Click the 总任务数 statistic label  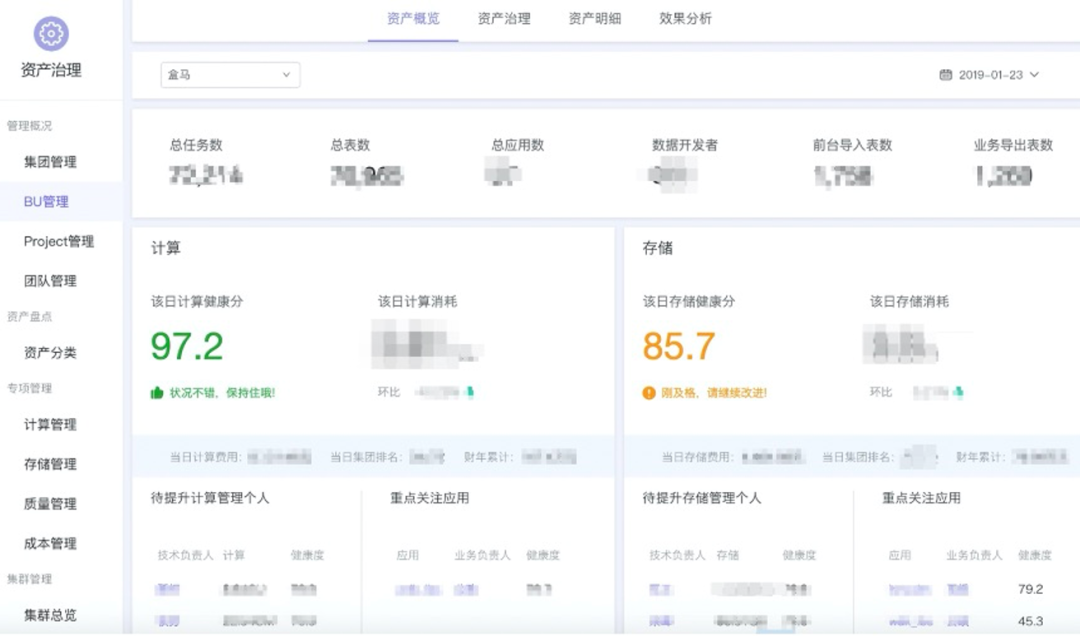(196, 145)
